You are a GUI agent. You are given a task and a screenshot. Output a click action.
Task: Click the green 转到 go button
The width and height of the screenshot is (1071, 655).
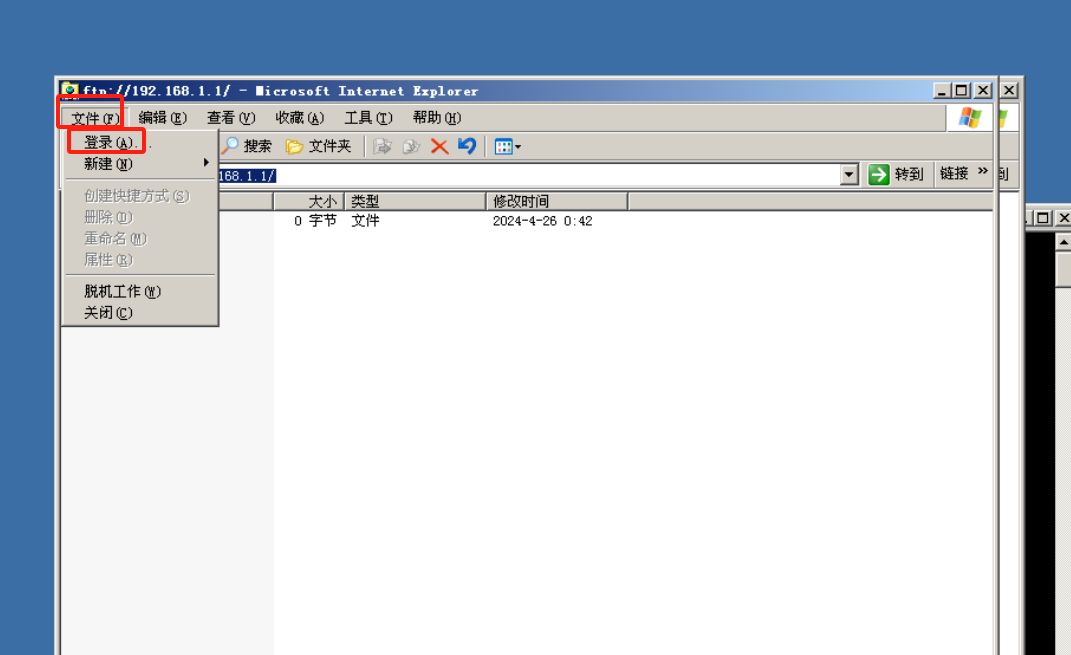pyautogui.click(x=895, y=174)
